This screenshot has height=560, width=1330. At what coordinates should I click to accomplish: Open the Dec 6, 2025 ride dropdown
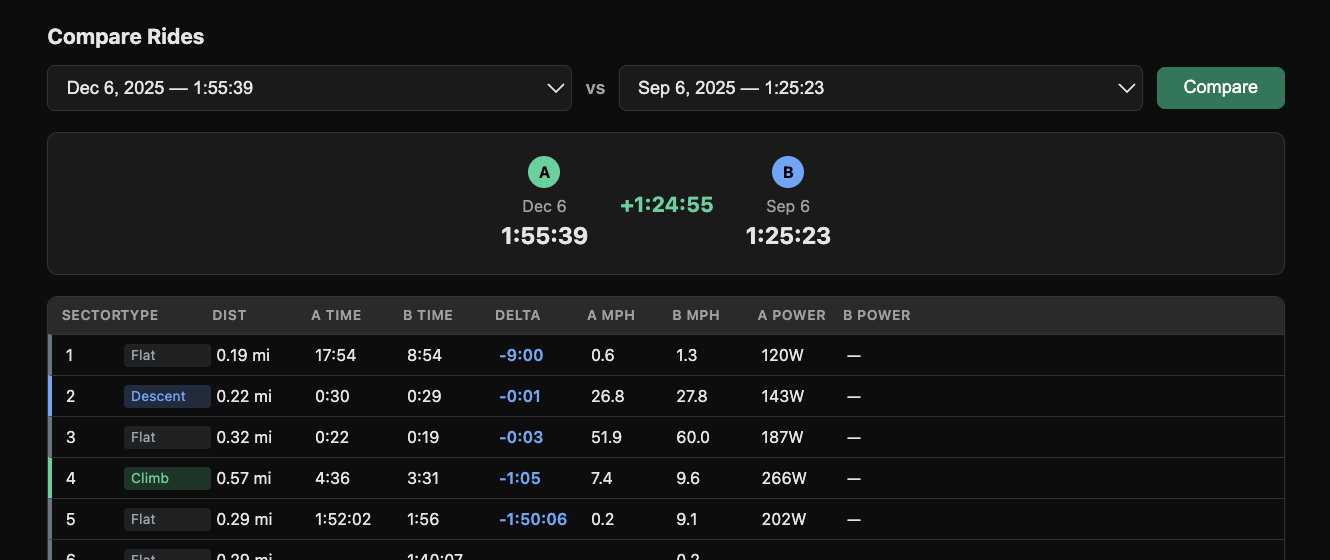click(x=309, y=88)
